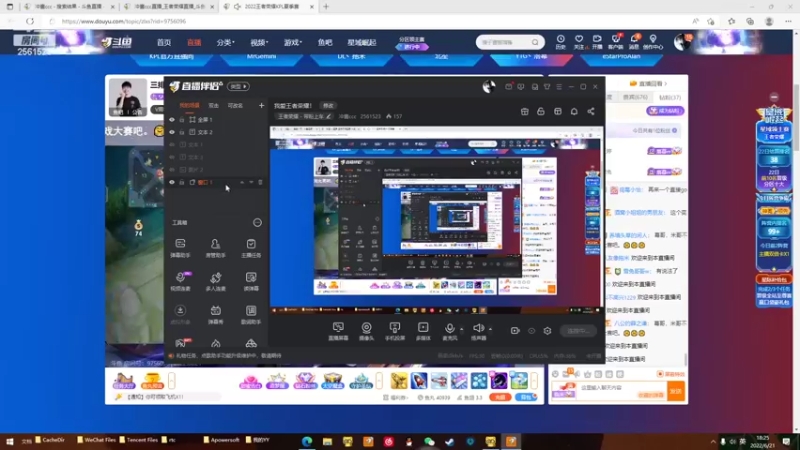800x450 pixels.
Task: Move 窗口1 source down
Action: (x=251, y=182)
